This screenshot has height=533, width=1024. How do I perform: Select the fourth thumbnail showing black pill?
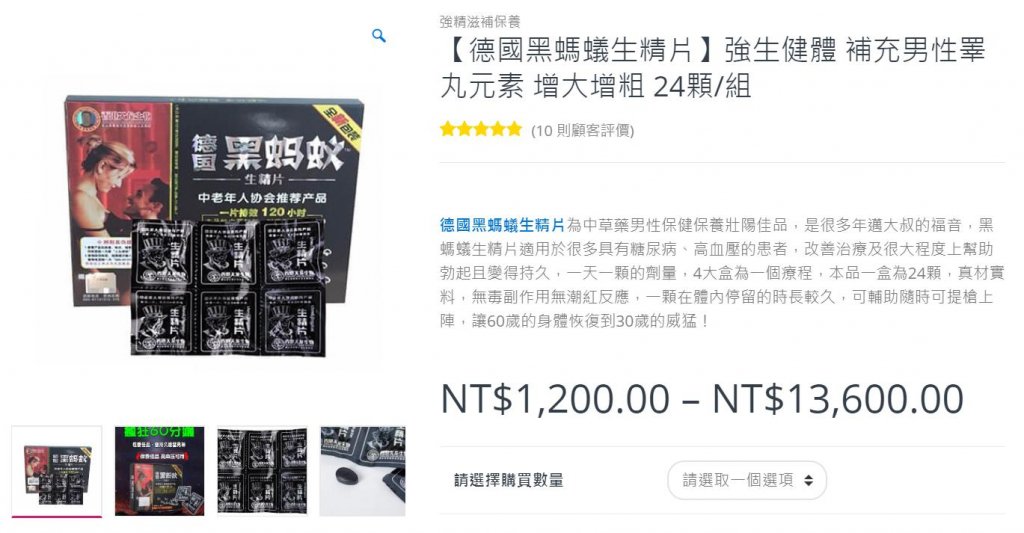362,472
